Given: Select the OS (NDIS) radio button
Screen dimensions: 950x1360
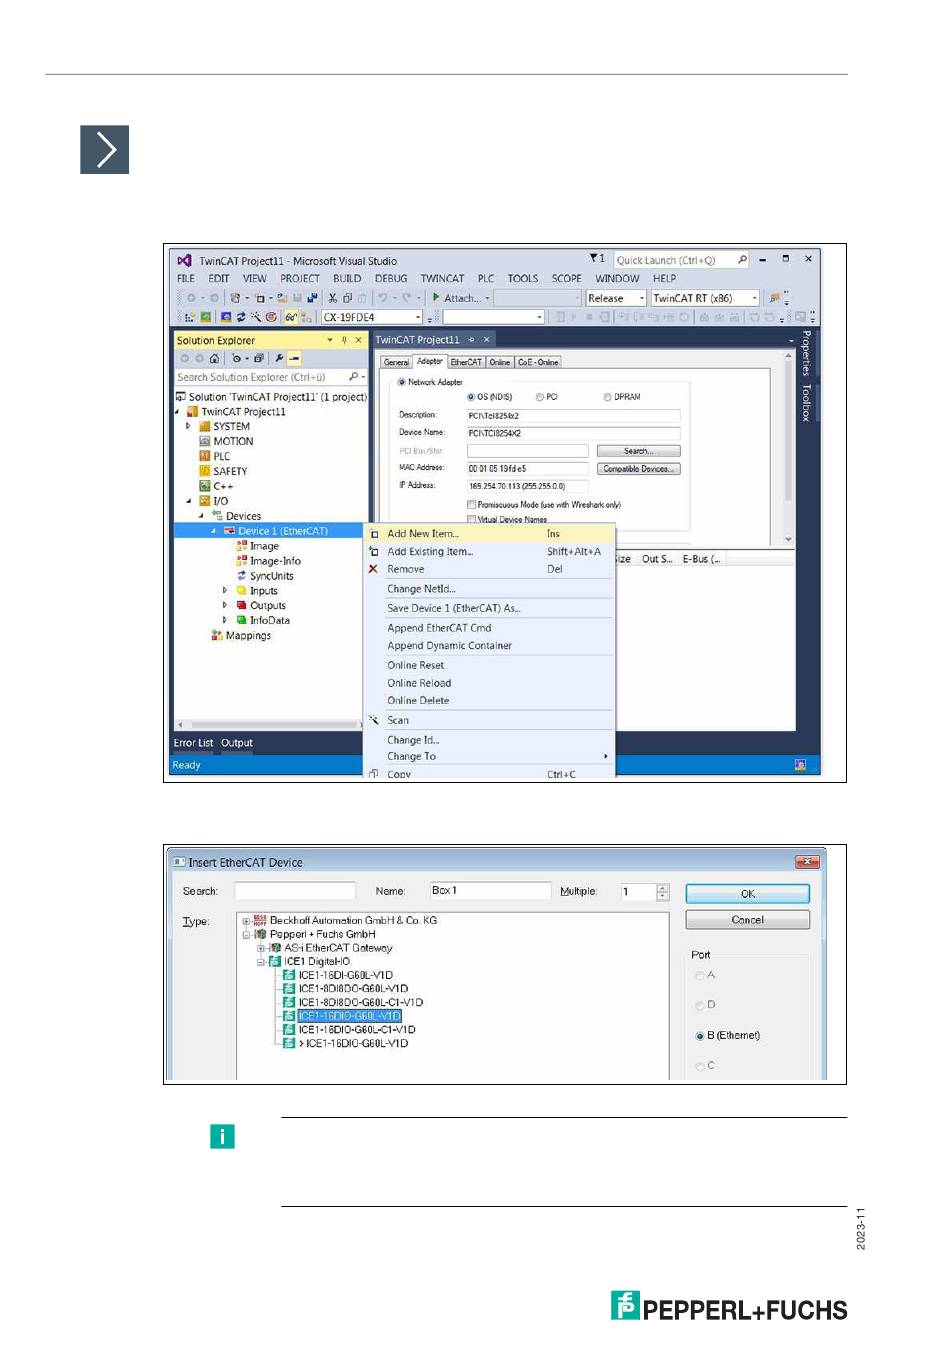Looking at the screenshot, I should [471, 397].
